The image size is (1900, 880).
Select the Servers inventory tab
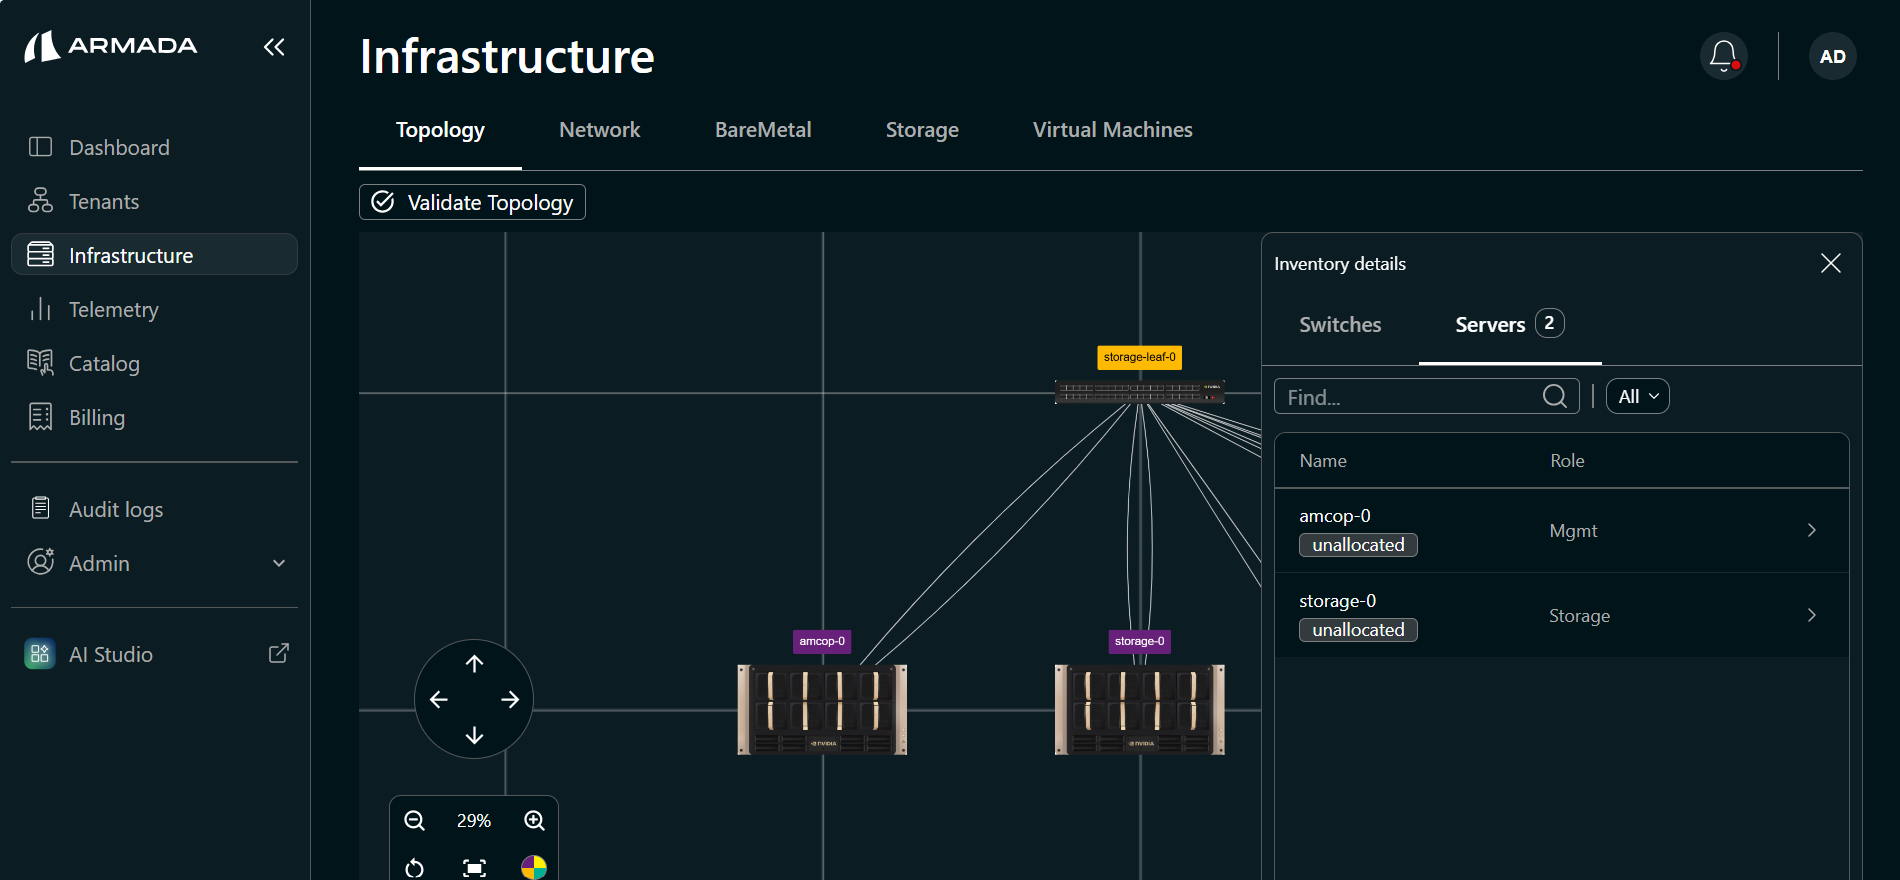point(1509,325)
